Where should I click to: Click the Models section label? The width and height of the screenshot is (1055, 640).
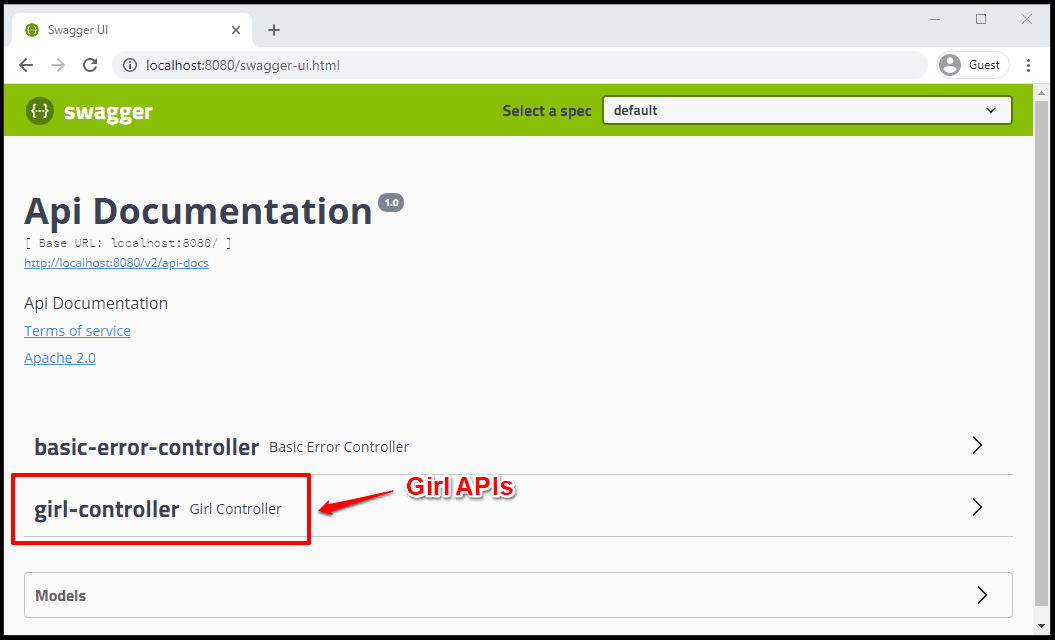click(61, 596)
